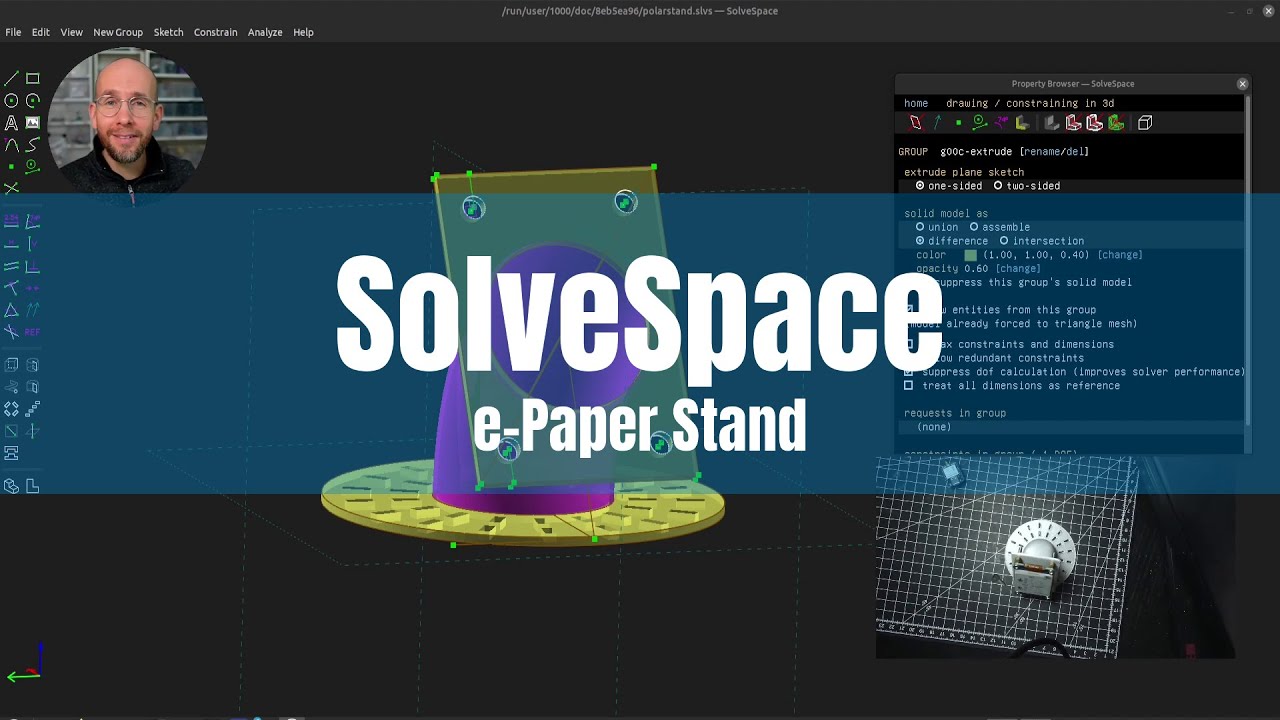Open the Constrain menu
Screen dimensions: 1280x720
215,32
